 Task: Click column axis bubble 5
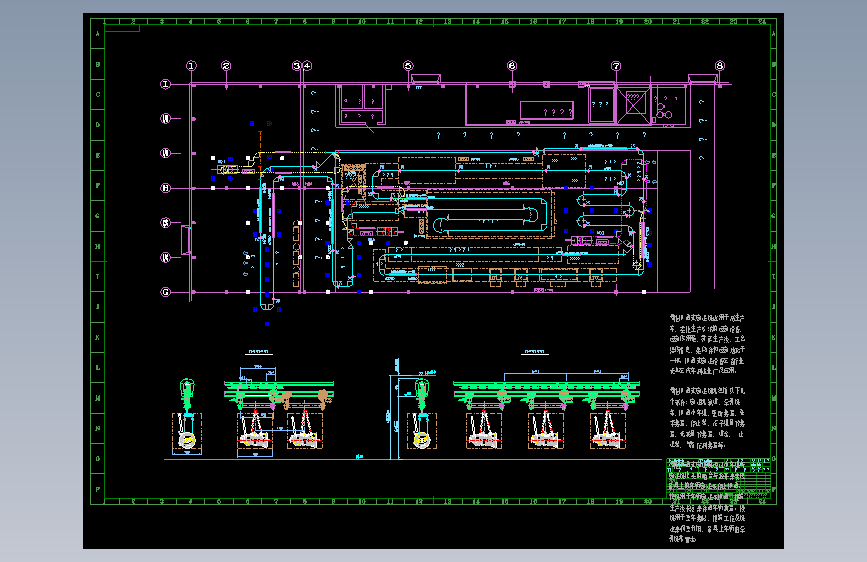coord(408,66)
